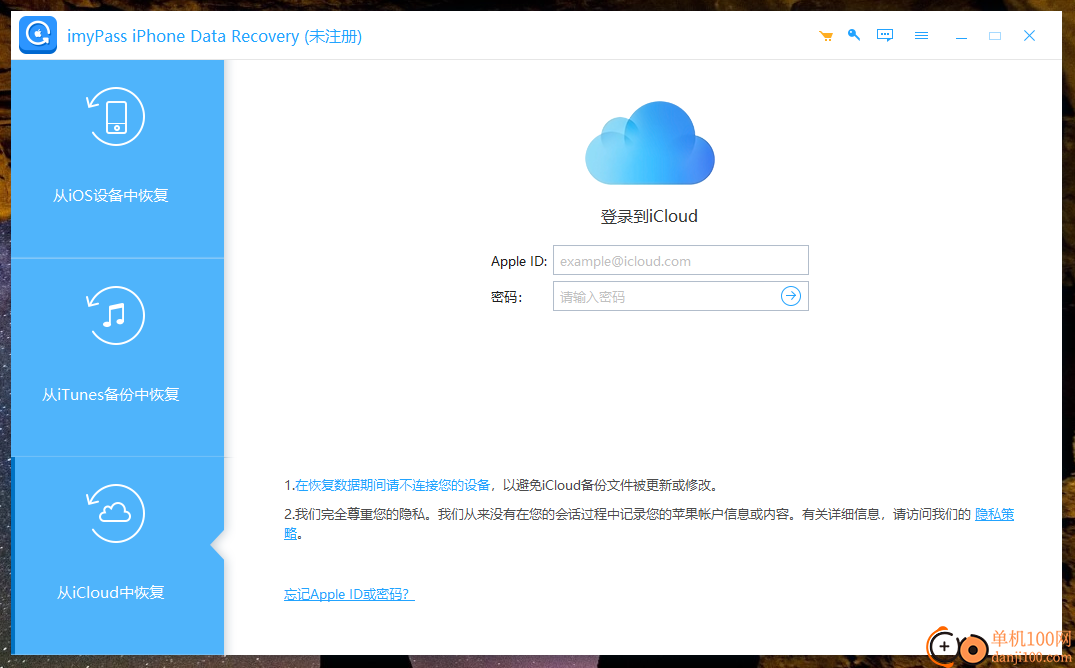Click the iOS device recovery phone icon
1075x668 pixels.
click(115, 117)
